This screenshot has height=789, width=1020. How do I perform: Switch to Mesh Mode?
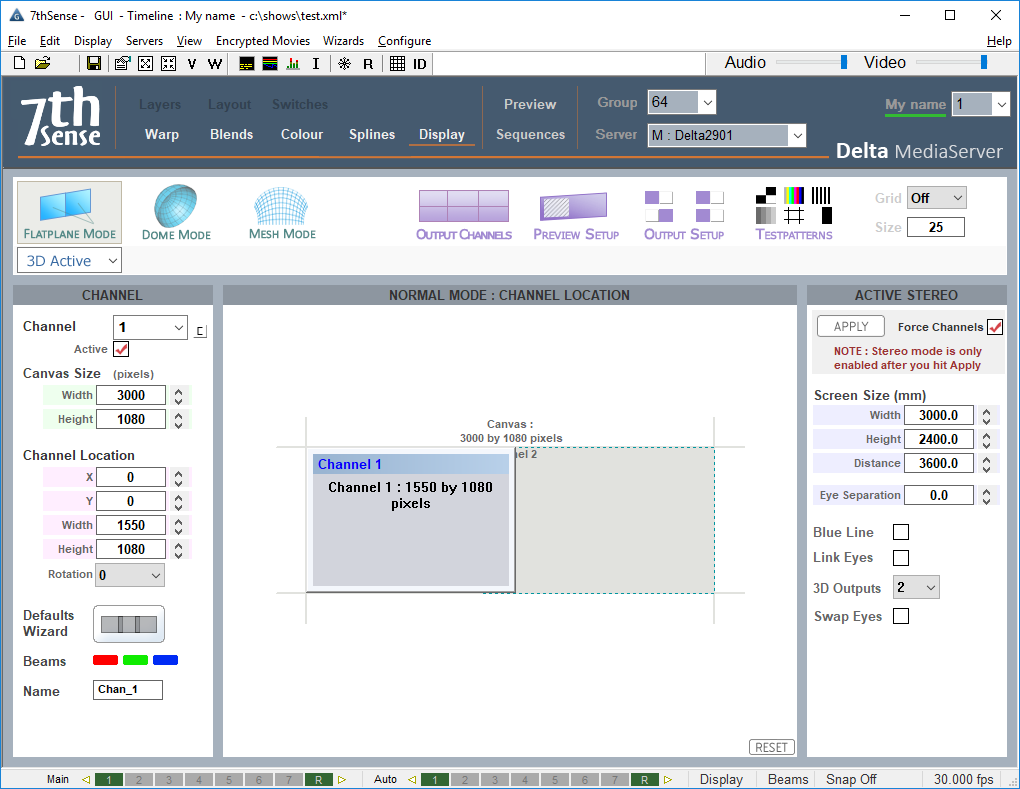coord(282,213)
